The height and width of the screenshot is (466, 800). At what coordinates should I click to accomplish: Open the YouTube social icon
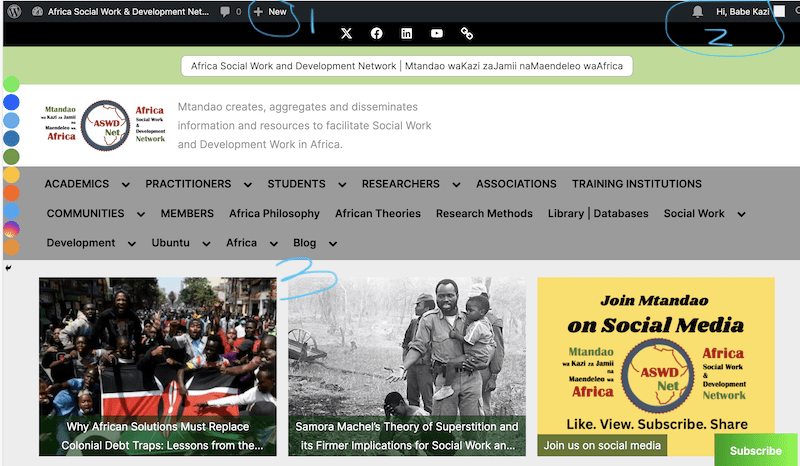[x=437, y=33]
